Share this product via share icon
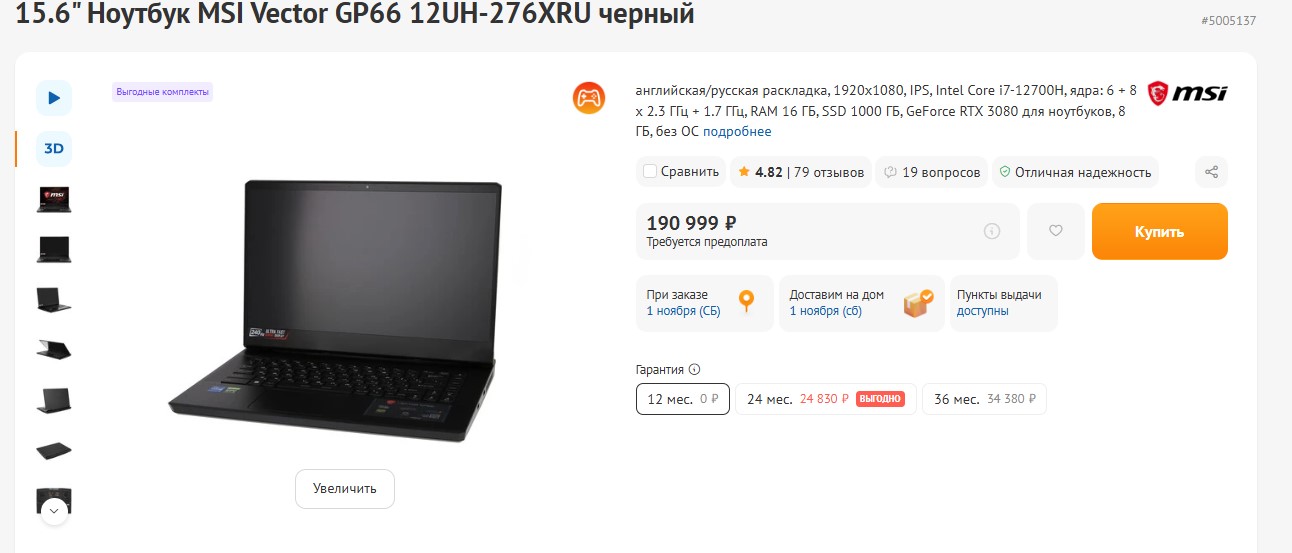 (1211, 172)
